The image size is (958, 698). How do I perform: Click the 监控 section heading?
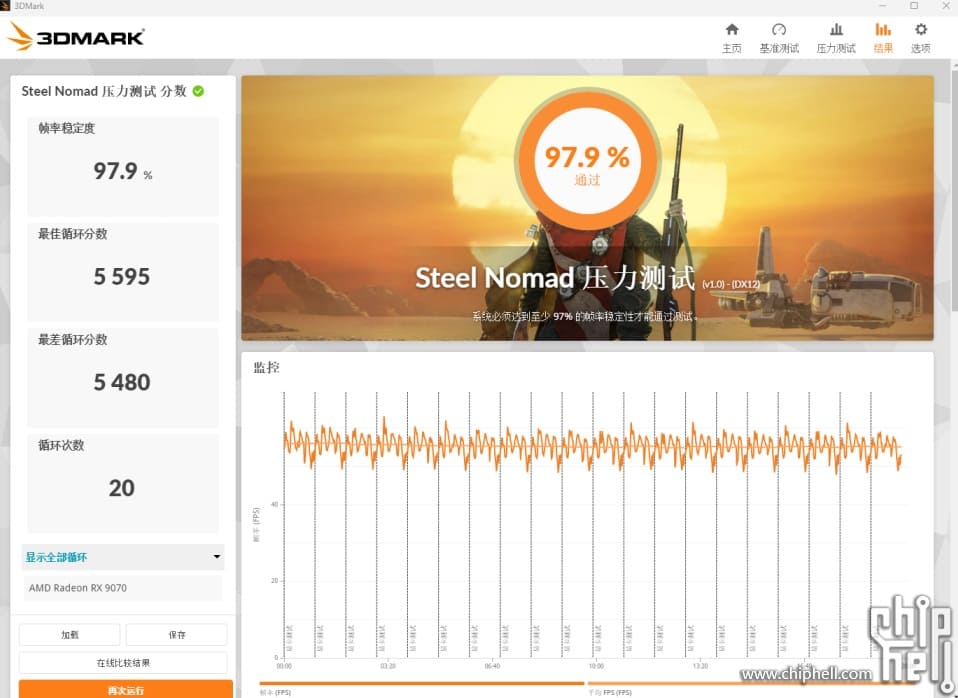[x=266, y=367]
